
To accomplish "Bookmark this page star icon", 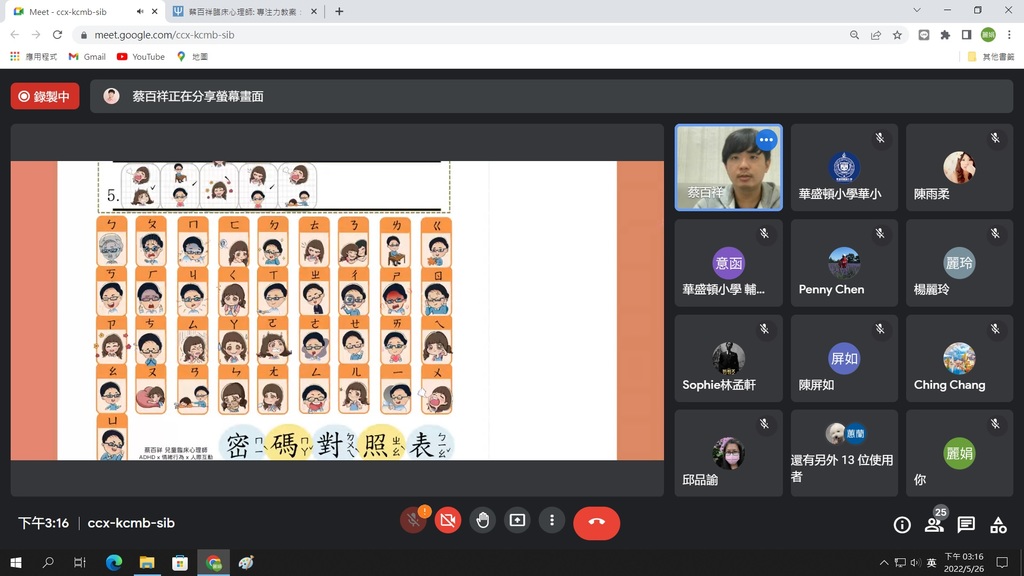I will pyautogui.click(x=897, y=35).
